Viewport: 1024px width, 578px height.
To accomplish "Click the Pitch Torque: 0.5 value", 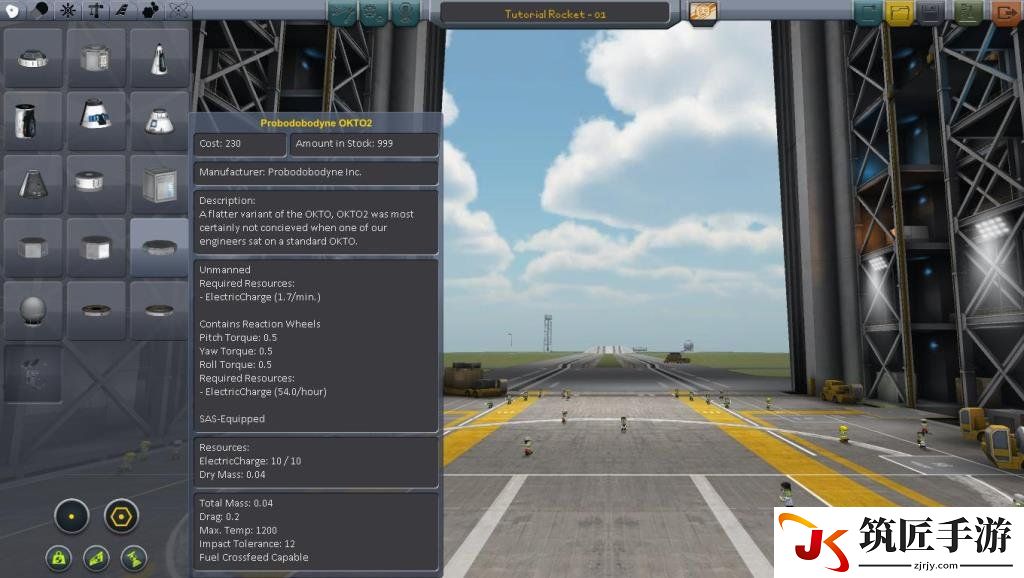I will 238,338.
